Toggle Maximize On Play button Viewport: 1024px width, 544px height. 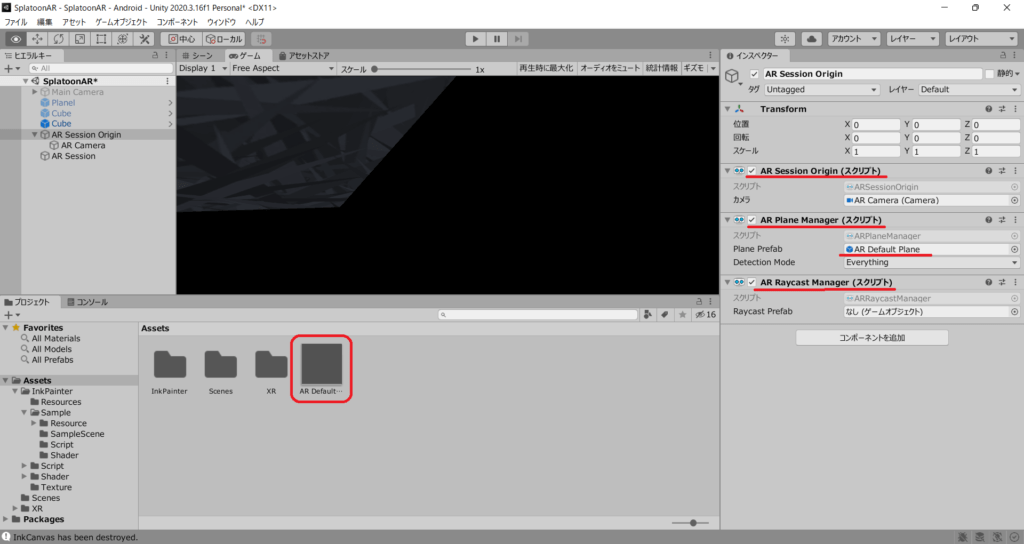[546, 68]
